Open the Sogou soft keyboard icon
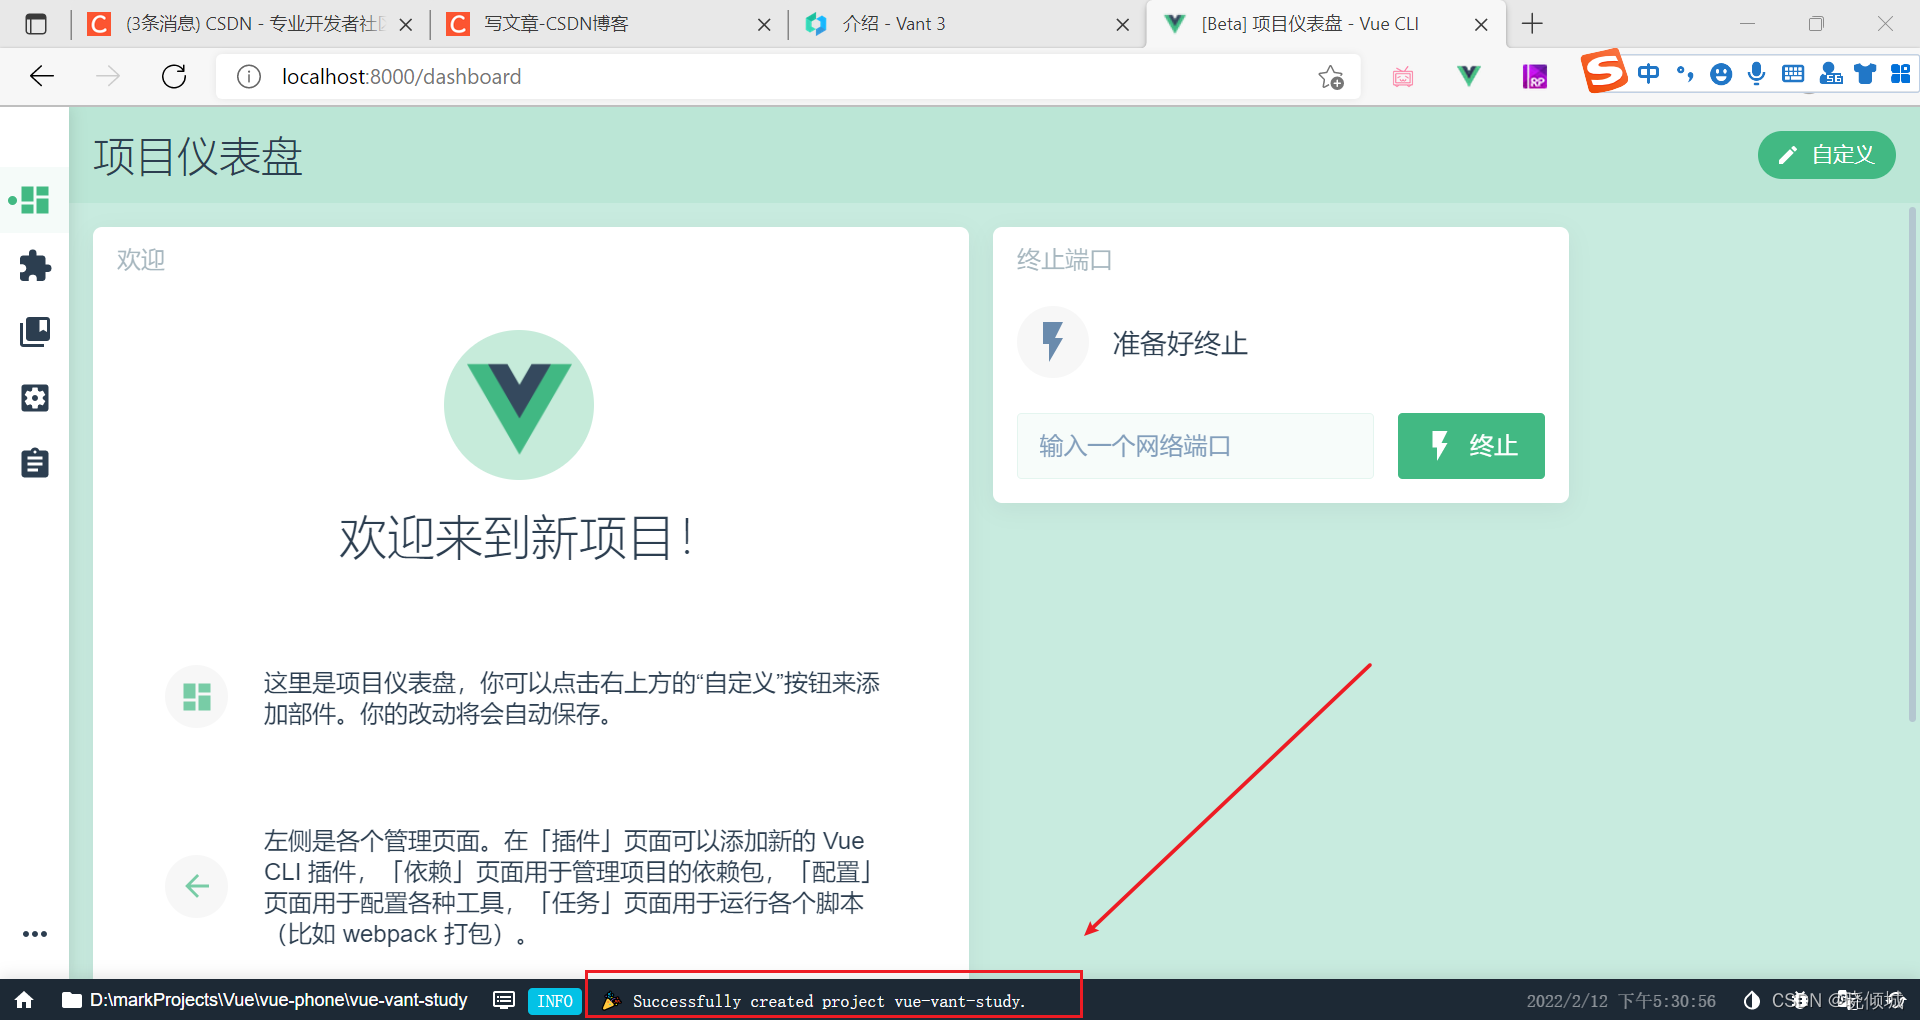This screenshot has width=1920, height=1020. (1794, 74)
